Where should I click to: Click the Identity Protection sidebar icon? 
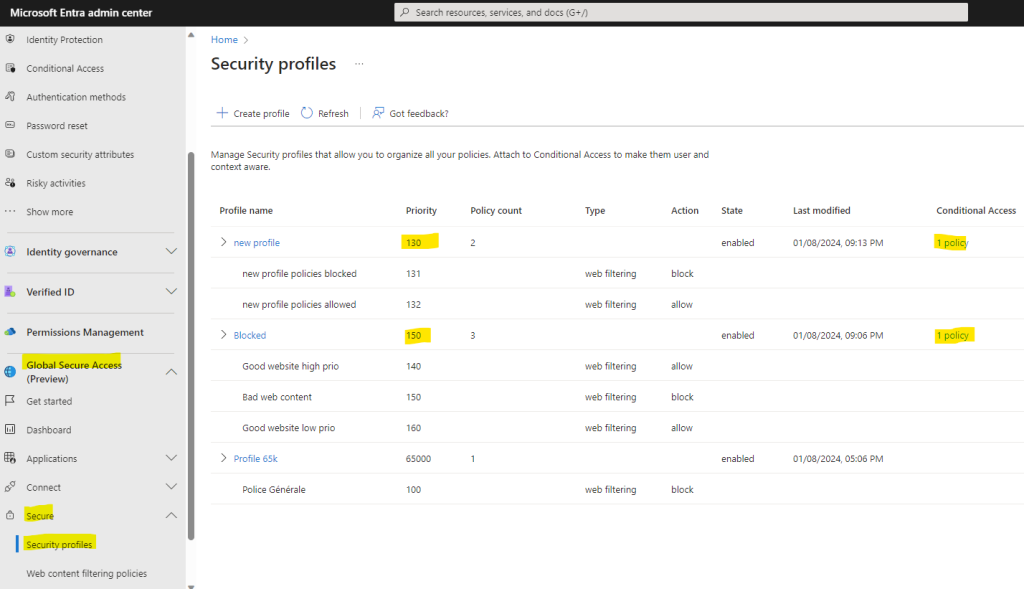tap(10, 39)
